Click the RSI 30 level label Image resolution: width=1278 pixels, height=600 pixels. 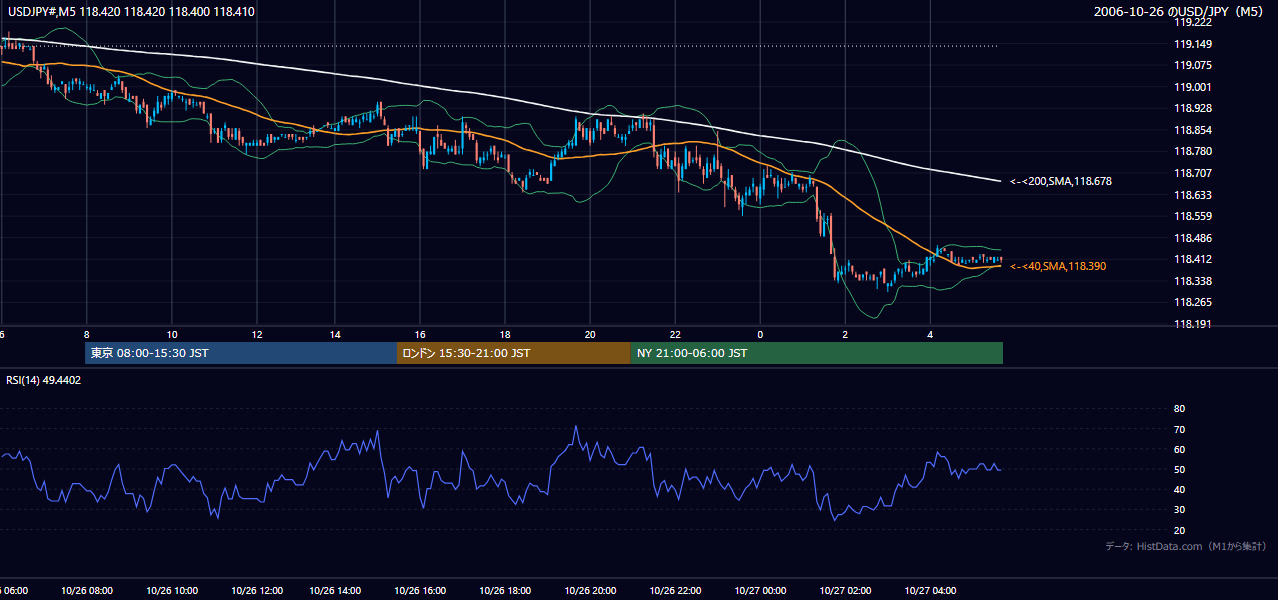coord(1179,509)
